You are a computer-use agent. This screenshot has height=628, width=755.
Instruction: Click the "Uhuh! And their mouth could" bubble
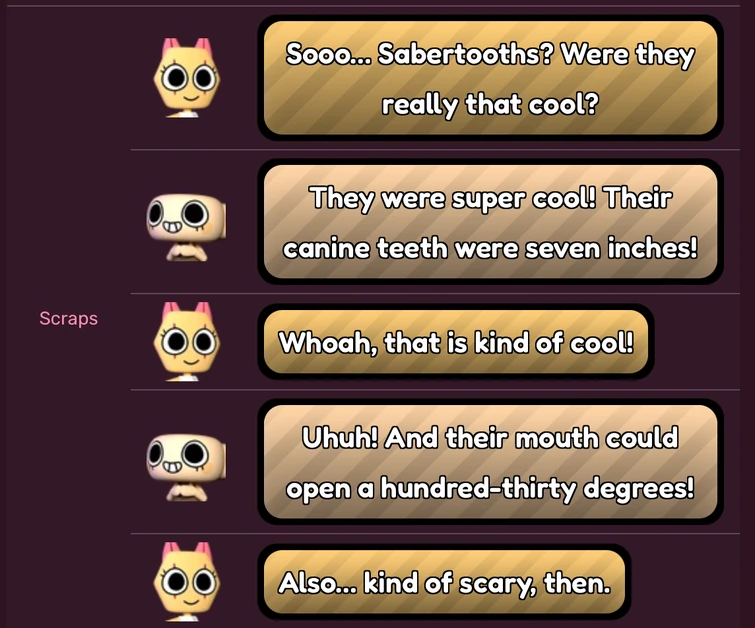coord(490,462)
